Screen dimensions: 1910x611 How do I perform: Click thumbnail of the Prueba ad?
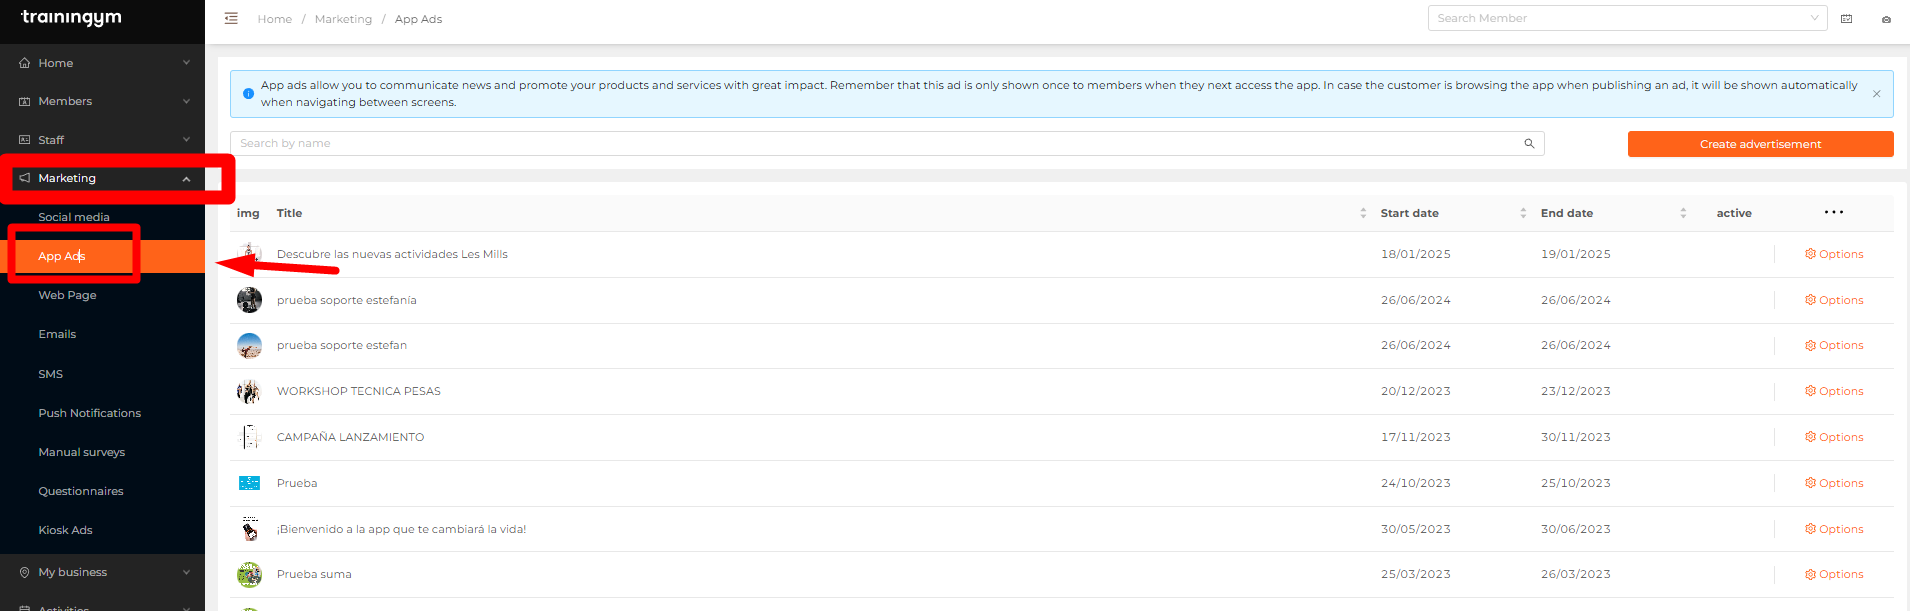coord(249,483)
